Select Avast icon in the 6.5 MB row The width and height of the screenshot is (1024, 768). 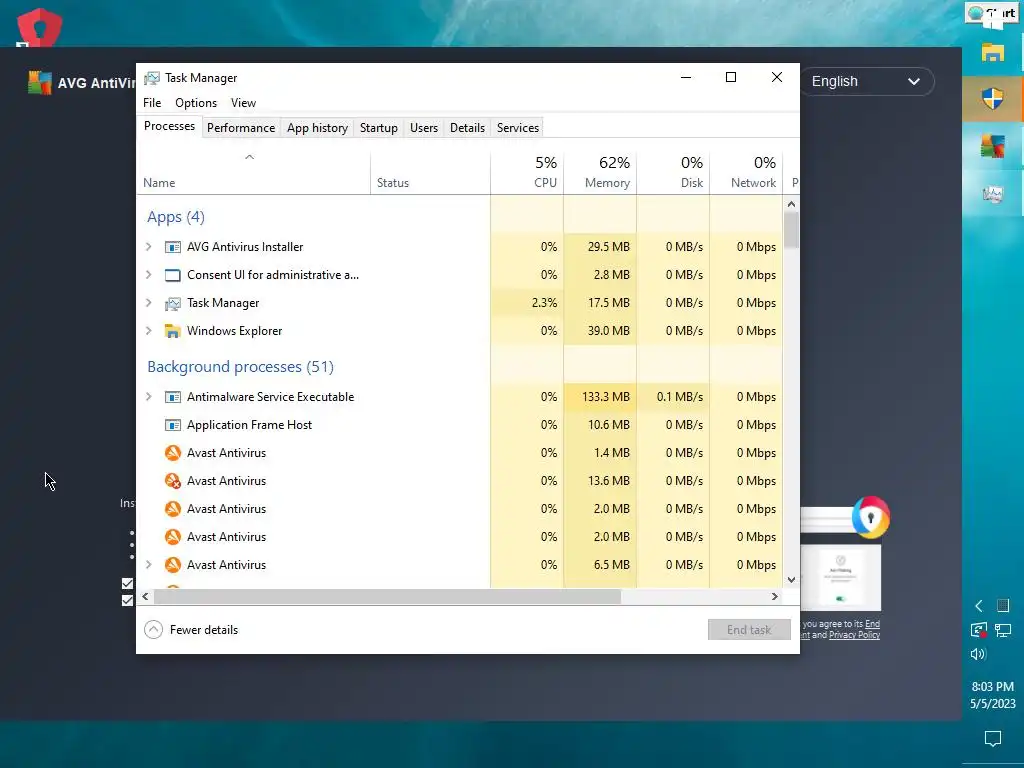172,565
